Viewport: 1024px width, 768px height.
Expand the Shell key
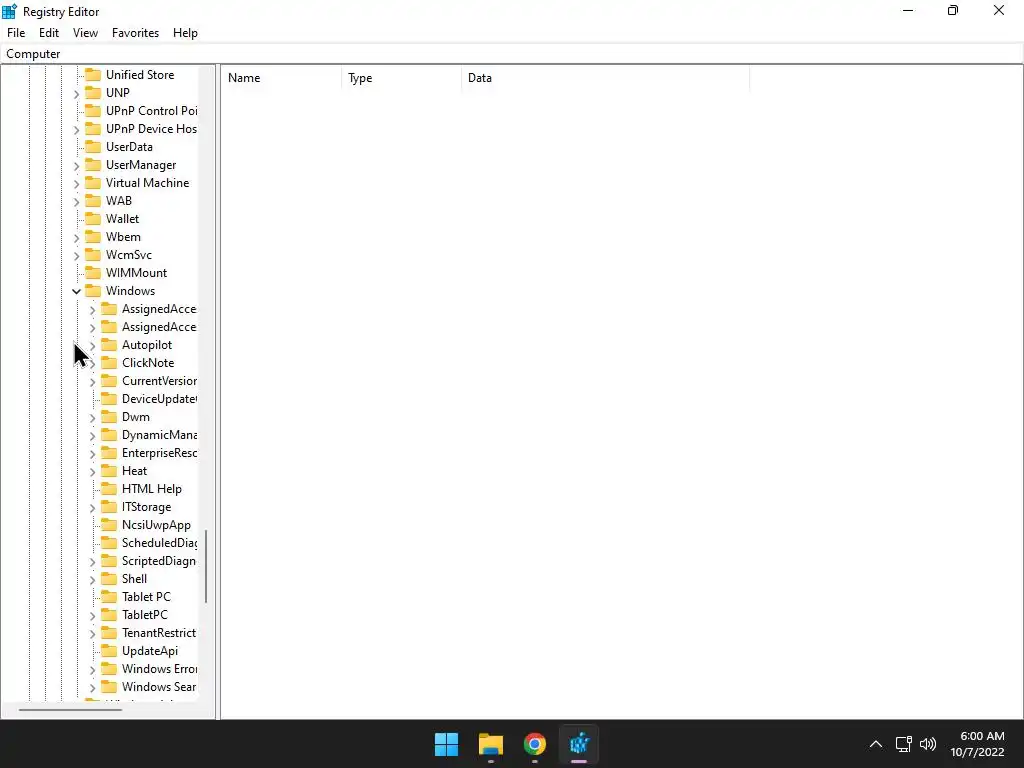[x=92, y=579]
